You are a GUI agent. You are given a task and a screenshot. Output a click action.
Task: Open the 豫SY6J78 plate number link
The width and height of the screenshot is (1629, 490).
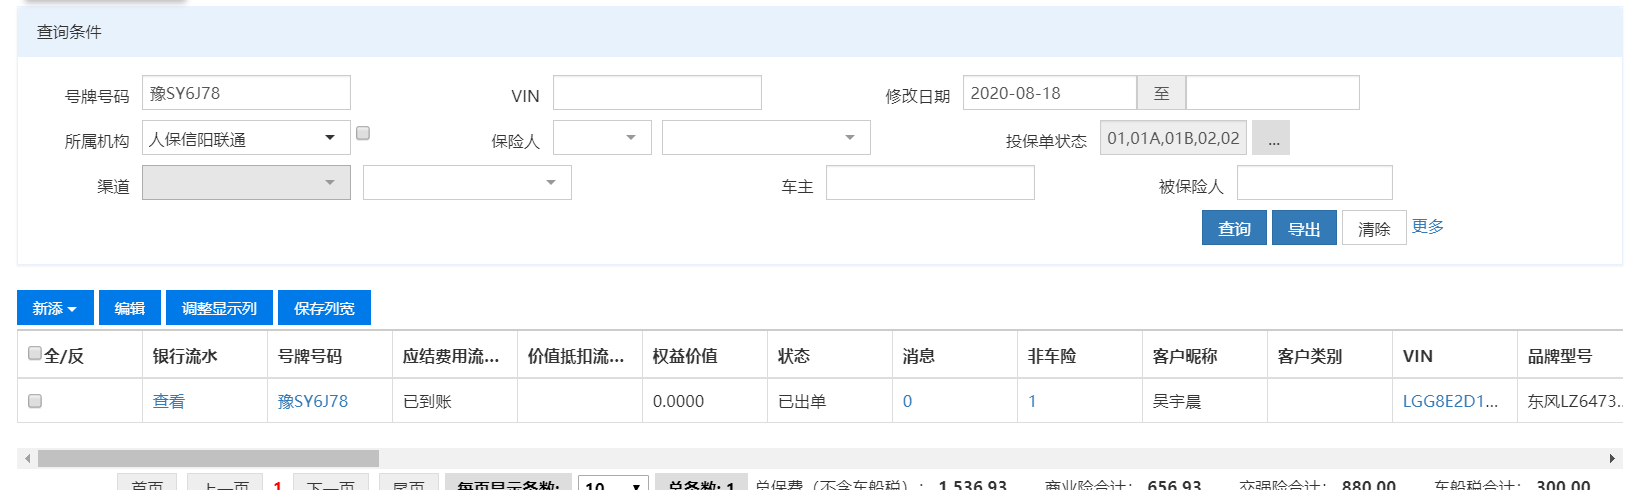click(x=313, y=401)
